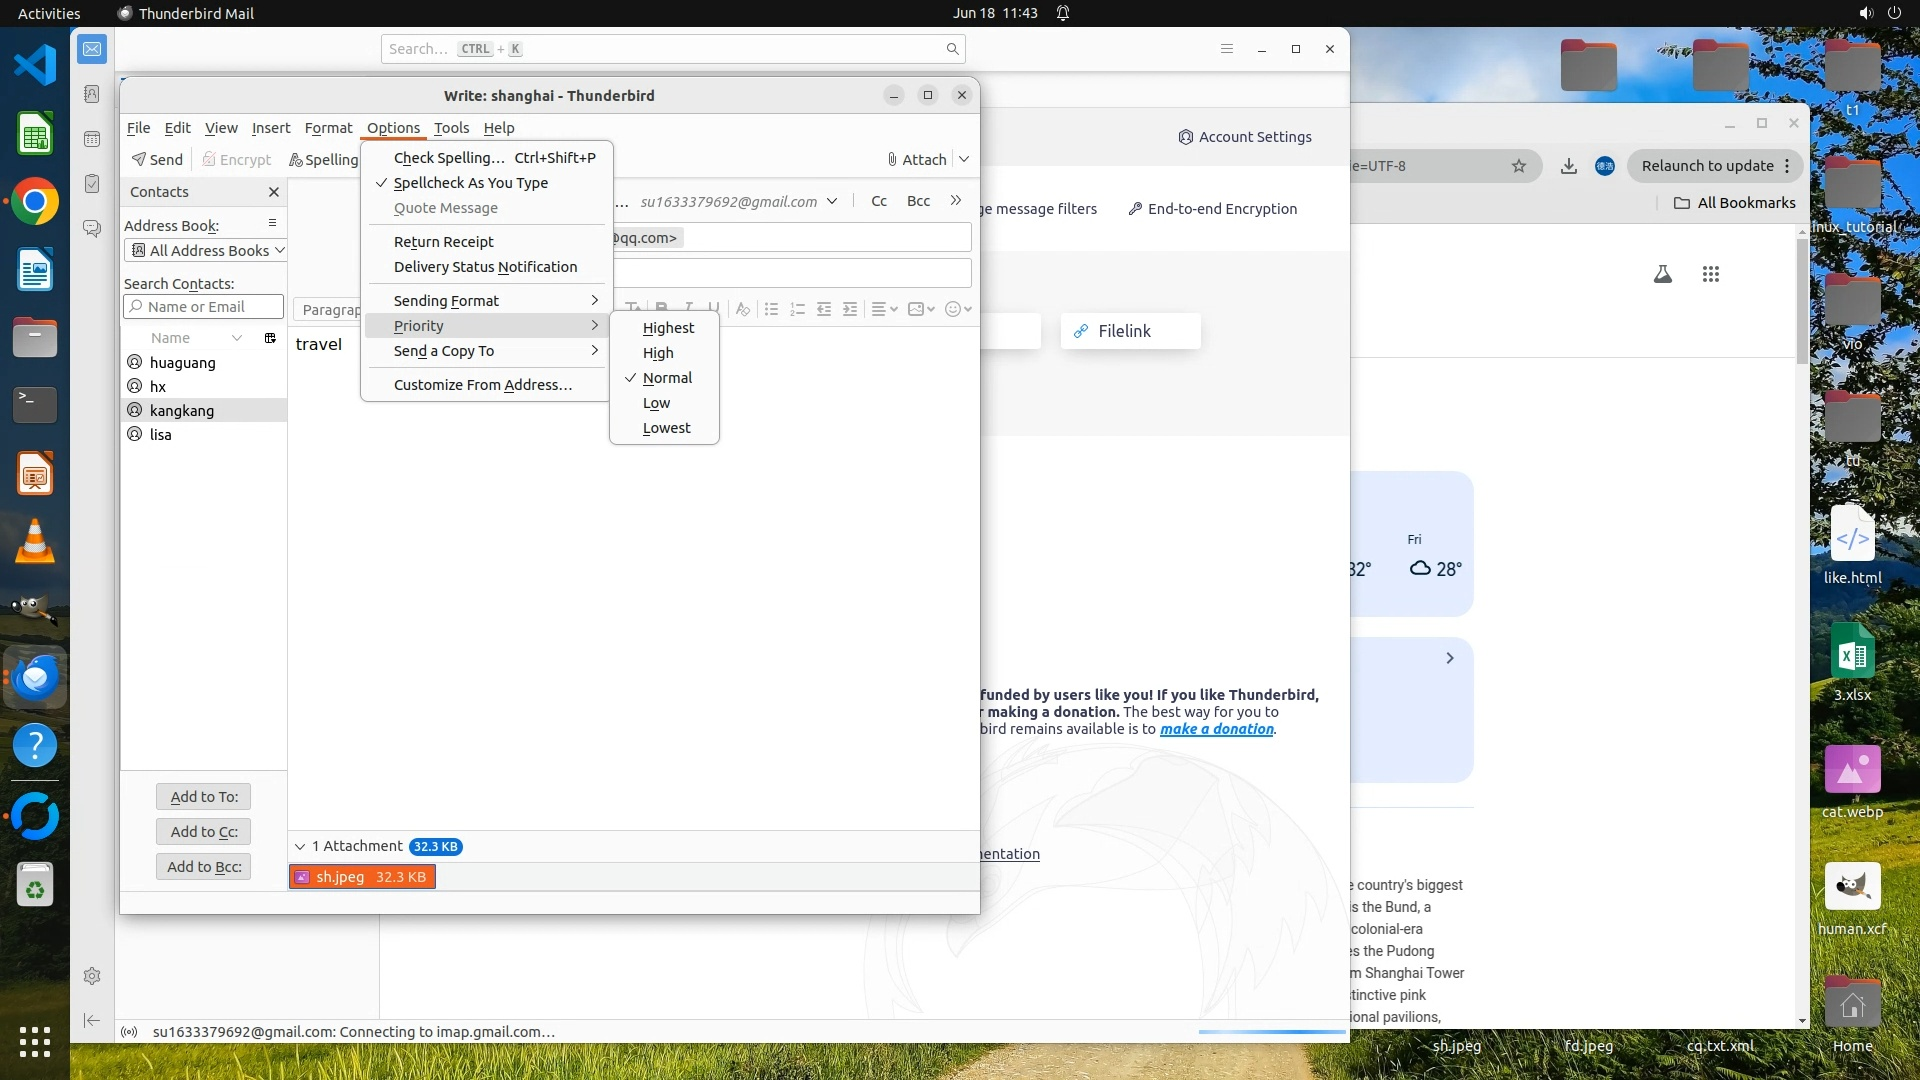Click the indent text icon

coord(850,309)
